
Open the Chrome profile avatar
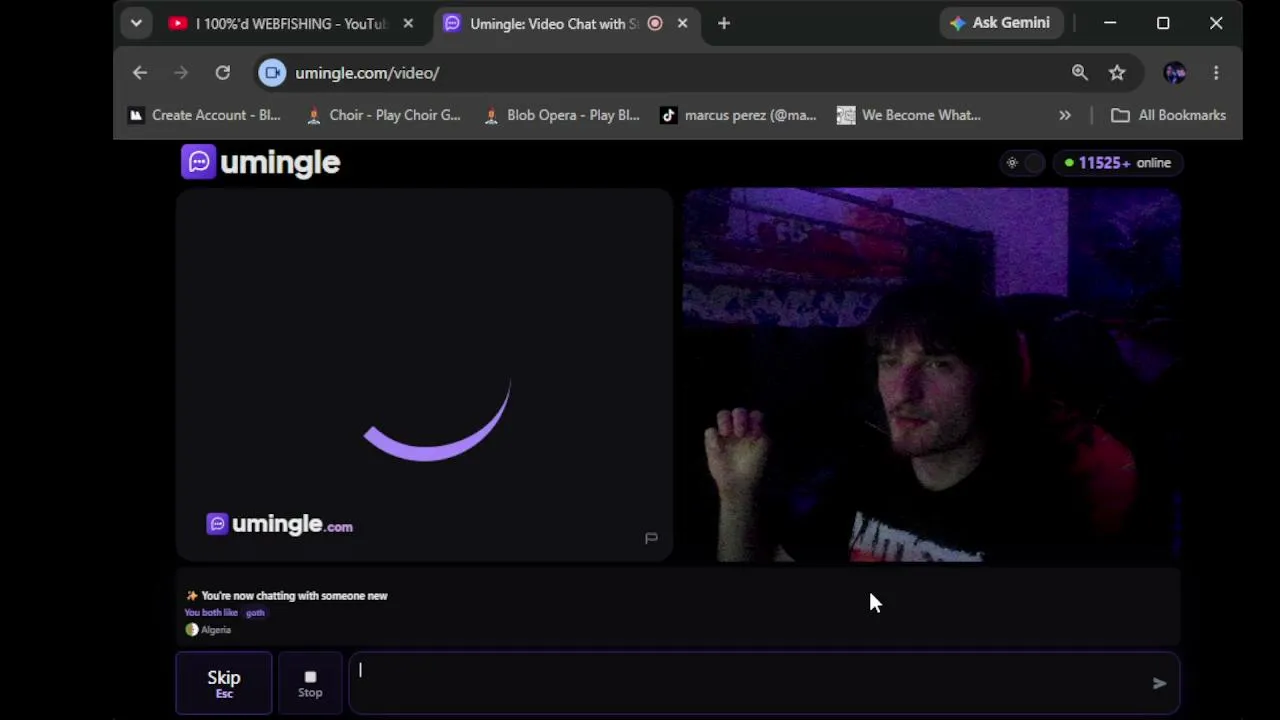pyautogui.click(x=1175, y=72)
